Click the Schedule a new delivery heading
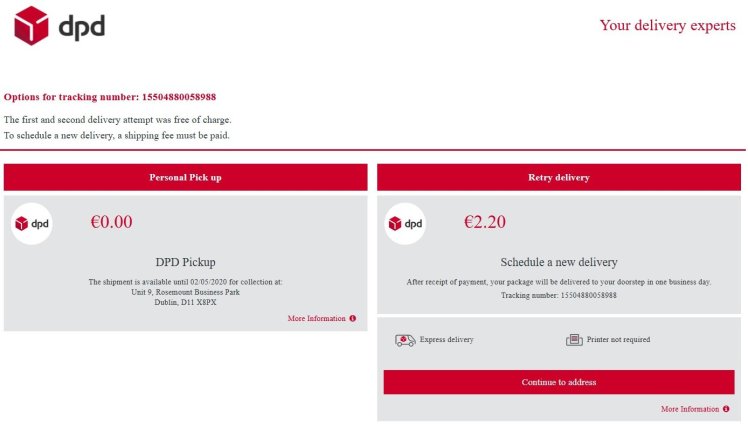This screenshot has width=748, height=432. point(558,262)
